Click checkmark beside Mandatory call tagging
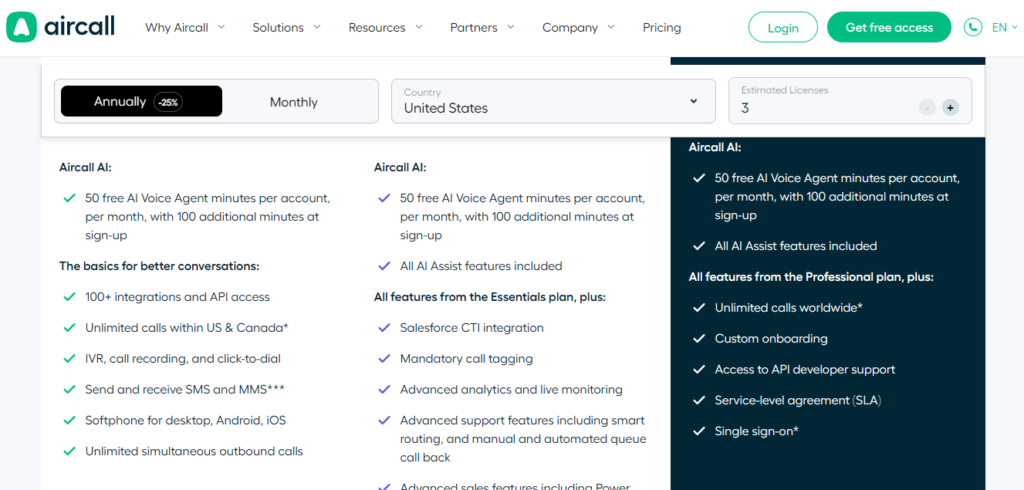The height and width of the screenshot is (490, 1024). pyautogui.click(x=384, y=359)
